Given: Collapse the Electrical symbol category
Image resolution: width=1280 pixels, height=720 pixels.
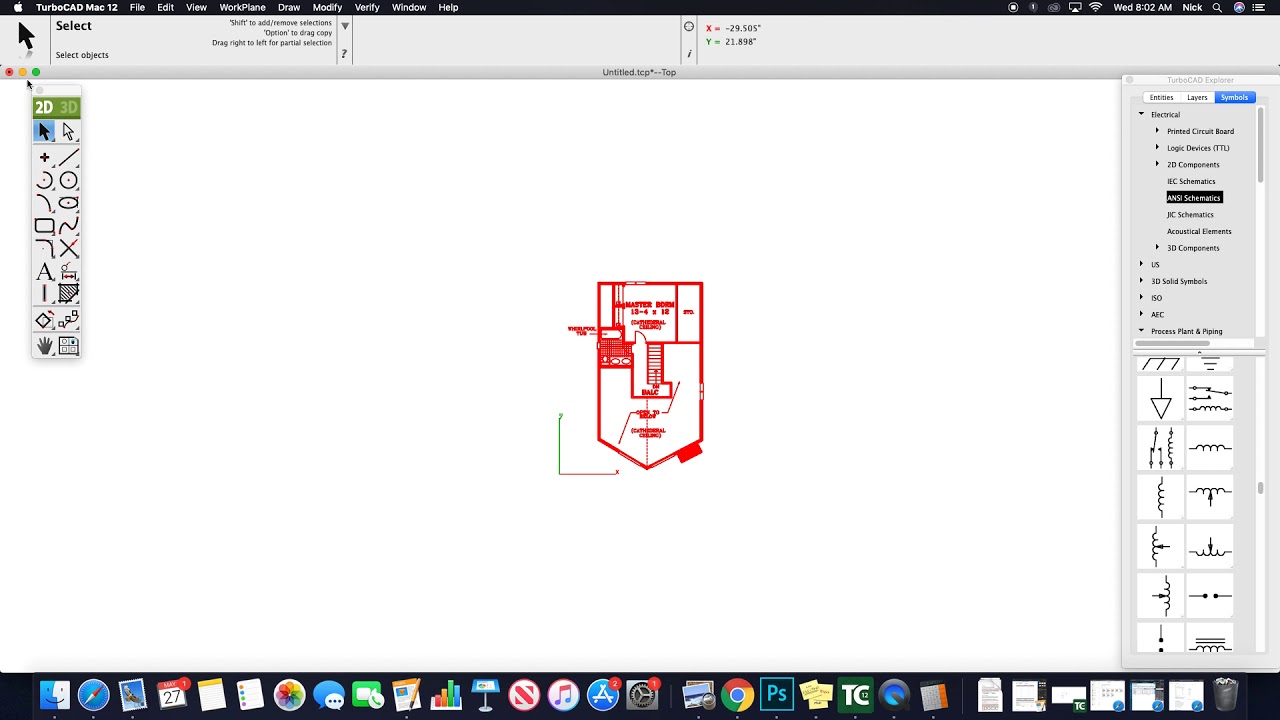Looking at the screenshot, I should 1141,114.
